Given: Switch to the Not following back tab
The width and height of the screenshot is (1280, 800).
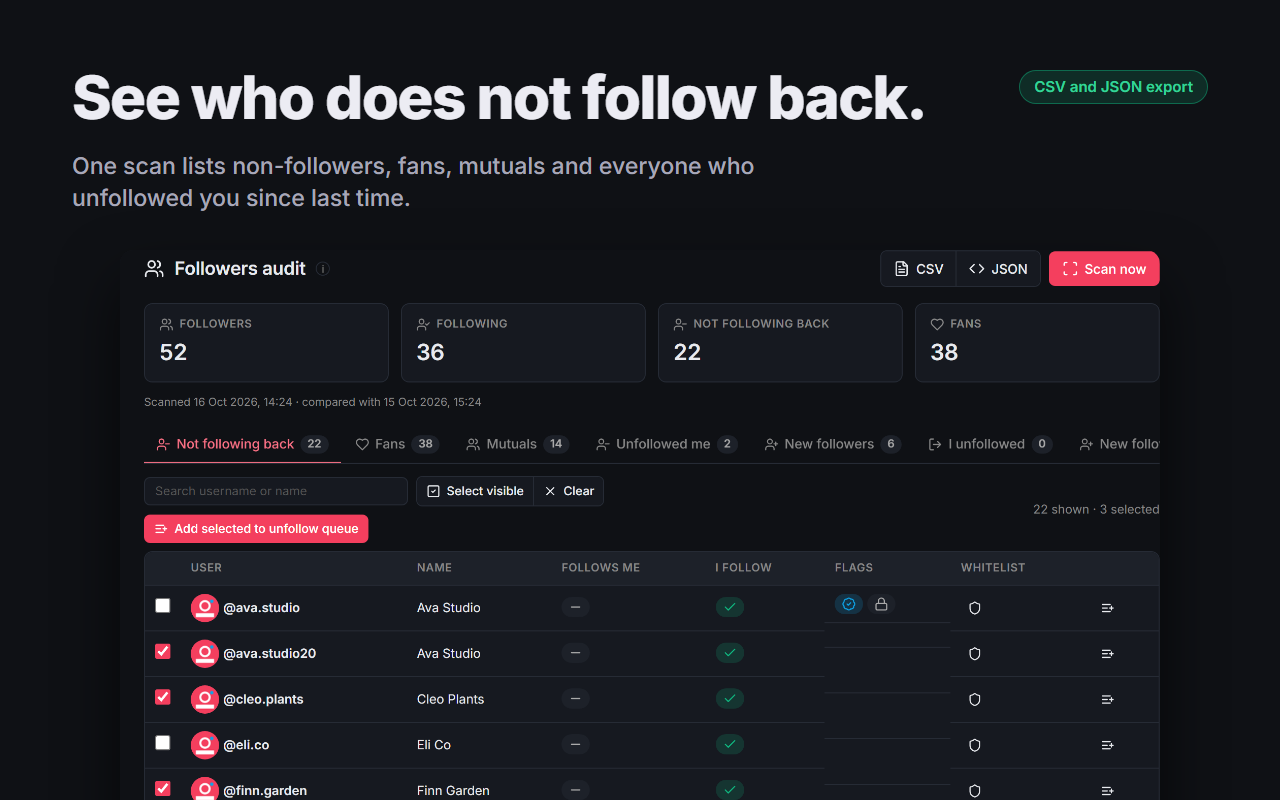Looking at the screenshot, I should pos(242,444).
